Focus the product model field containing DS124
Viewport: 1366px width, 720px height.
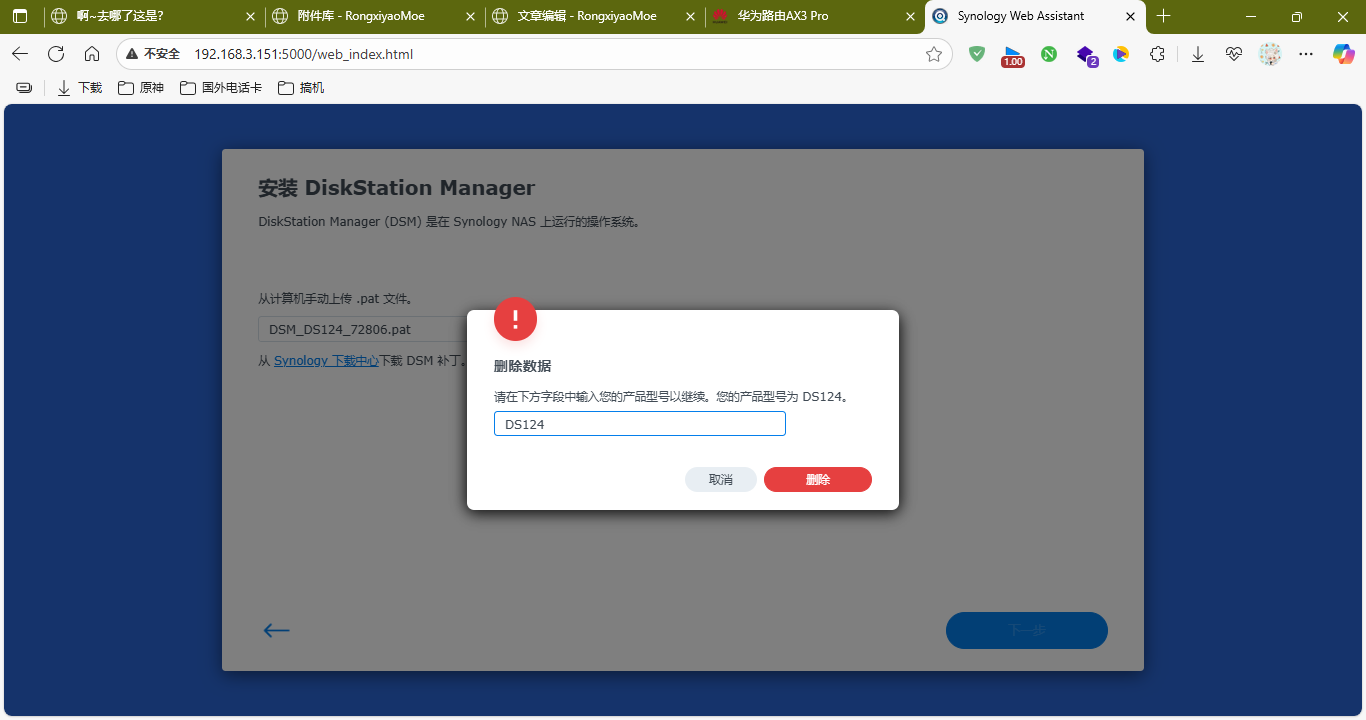point(640,424)
